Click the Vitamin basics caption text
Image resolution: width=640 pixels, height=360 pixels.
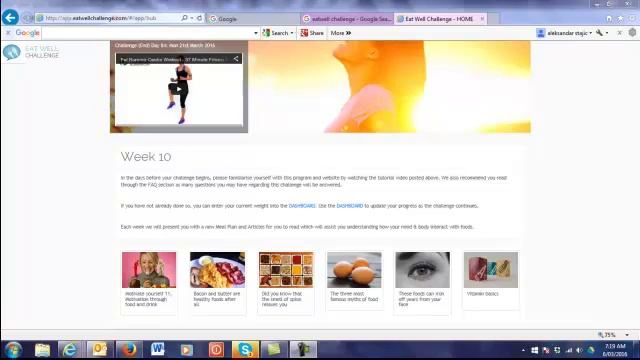[x=482, y=293]
